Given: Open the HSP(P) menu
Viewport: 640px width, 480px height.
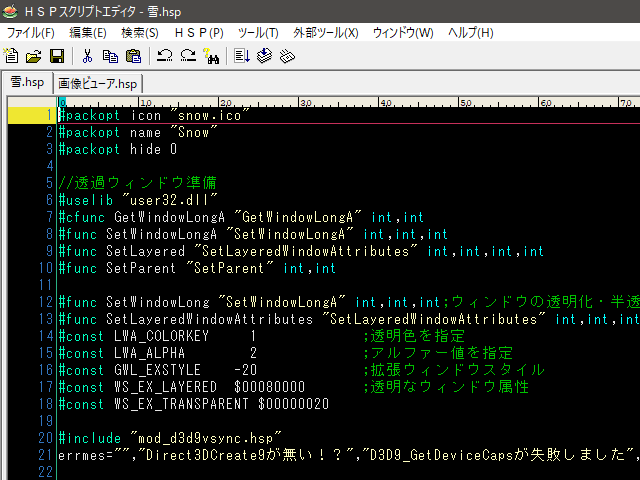Looking at the screenshot, I should pyautogui.click(x=199, y=33).
